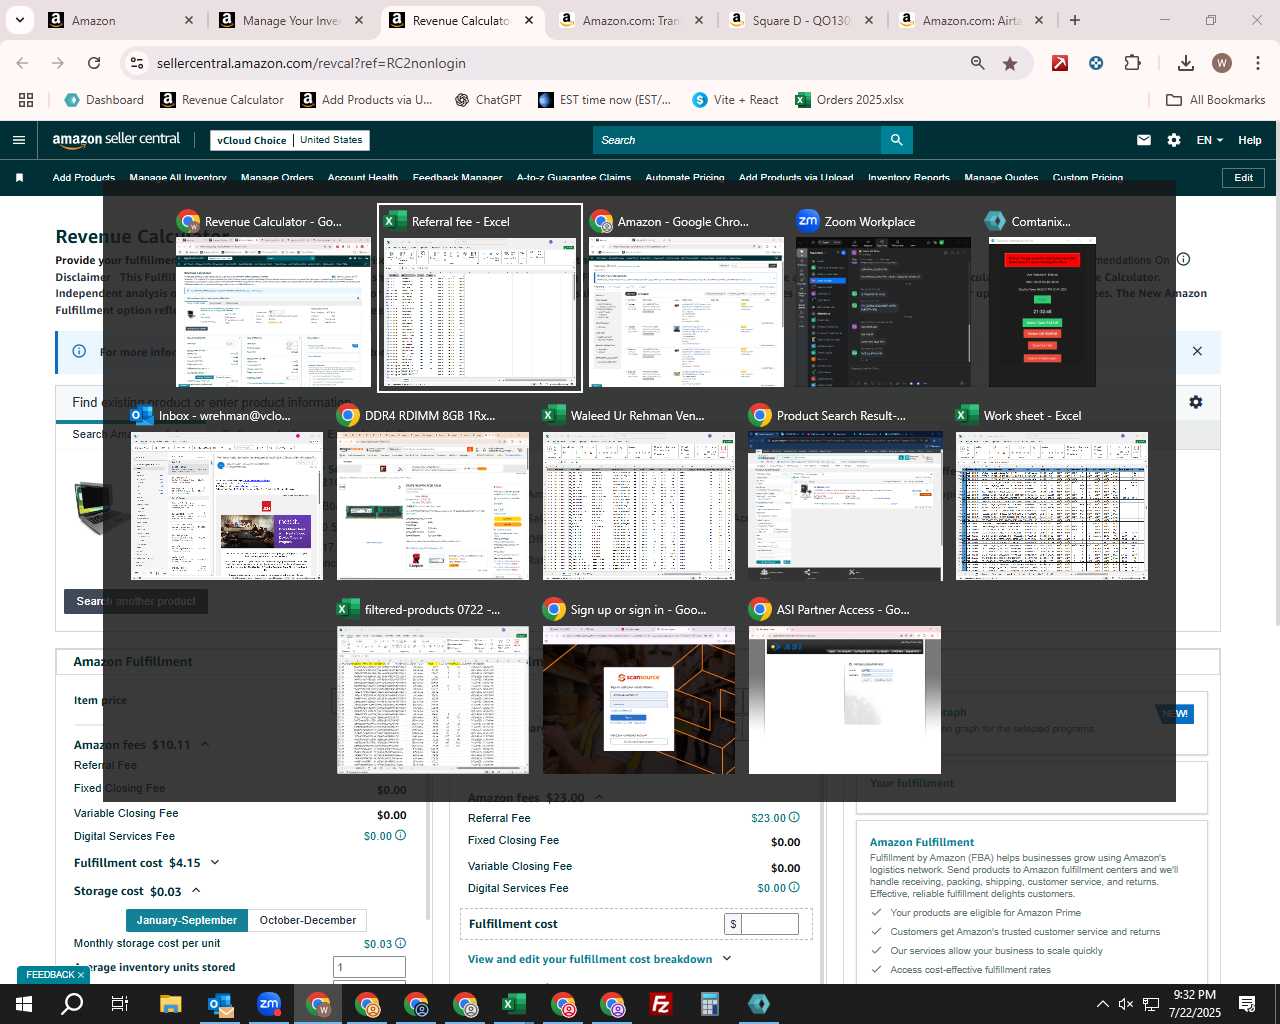
Task: Open the Dashboard bookmark
Action: pos(104,100)
